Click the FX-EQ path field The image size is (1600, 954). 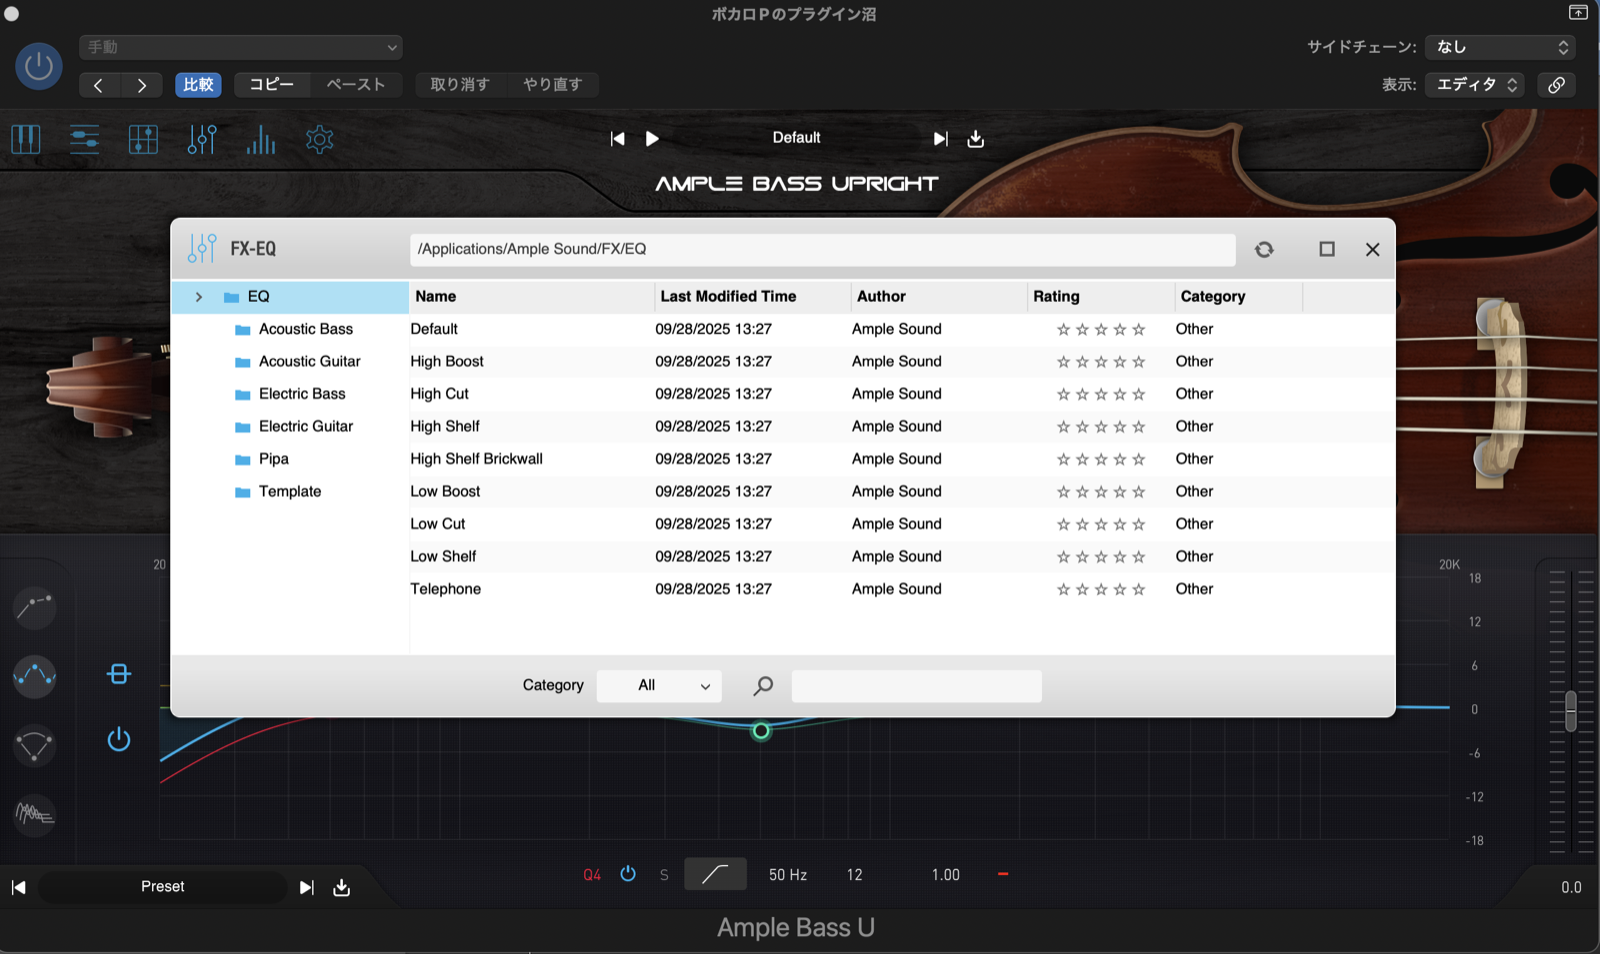click(x=822, y=249)
